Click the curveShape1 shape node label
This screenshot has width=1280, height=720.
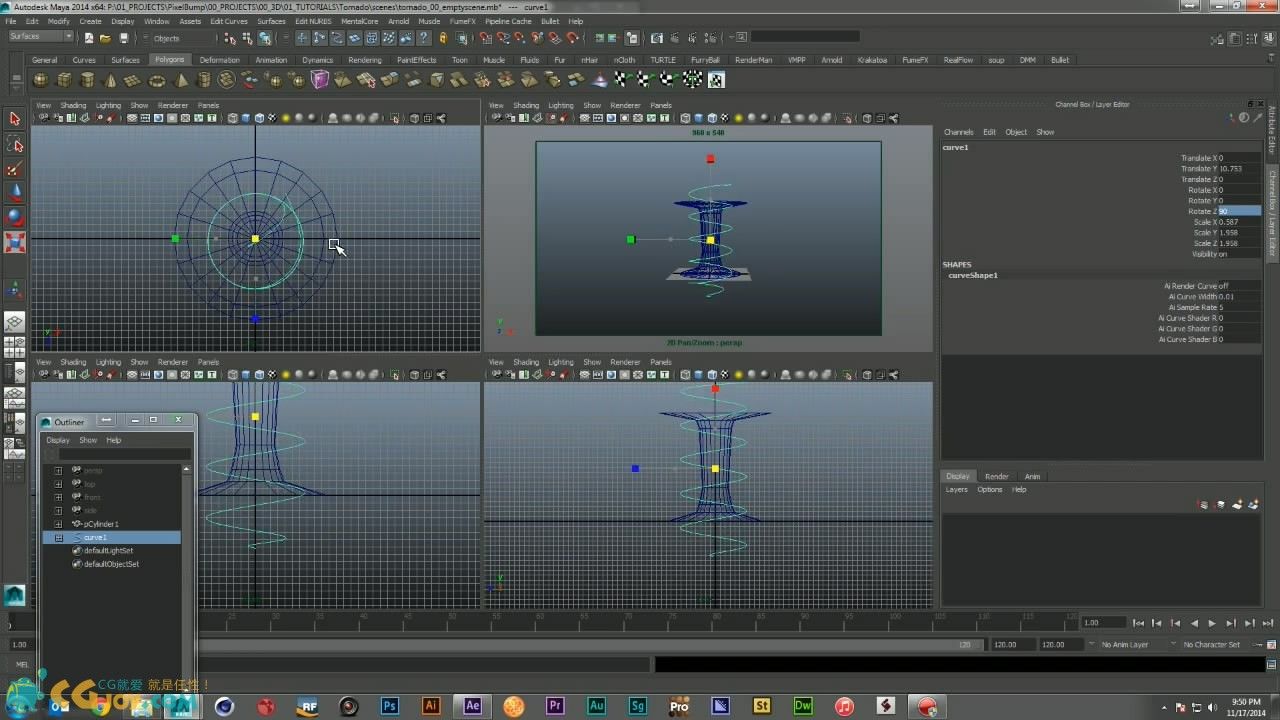[973, 275]
